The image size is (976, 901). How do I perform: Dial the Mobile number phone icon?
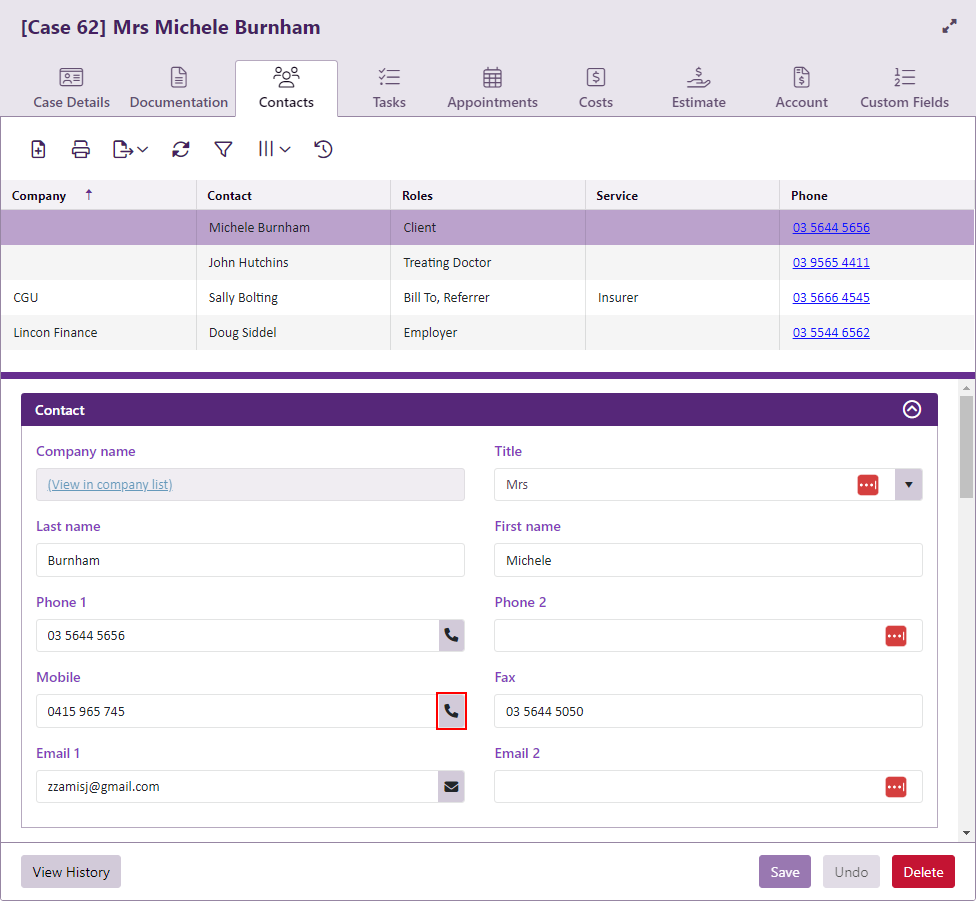(x=451, y=711)
